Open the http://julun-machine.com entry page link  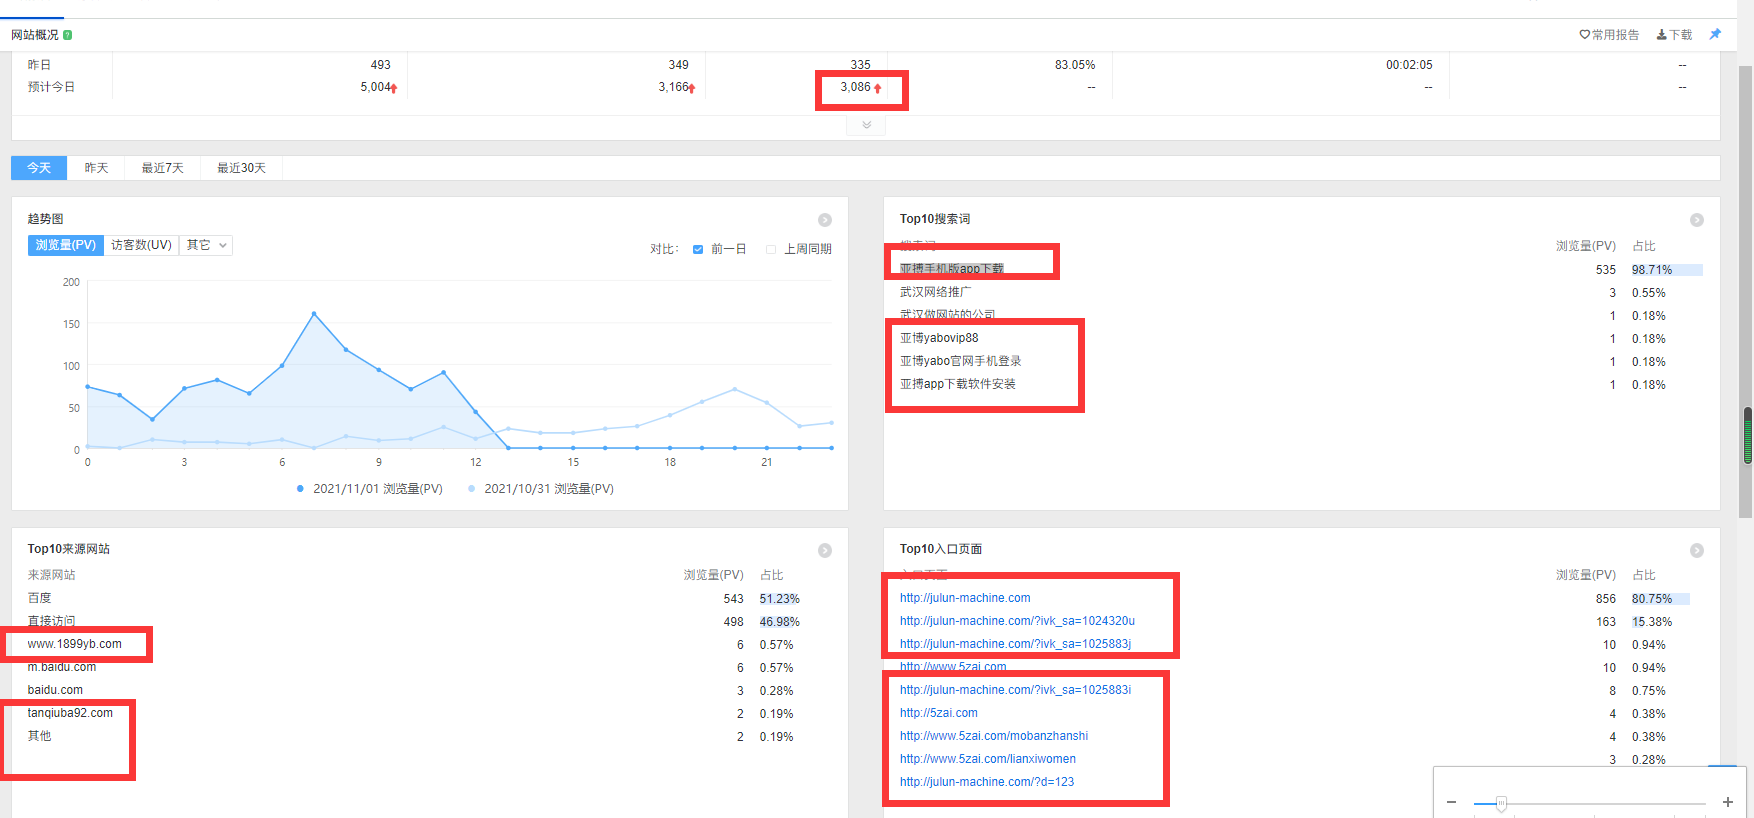(964, 598)
